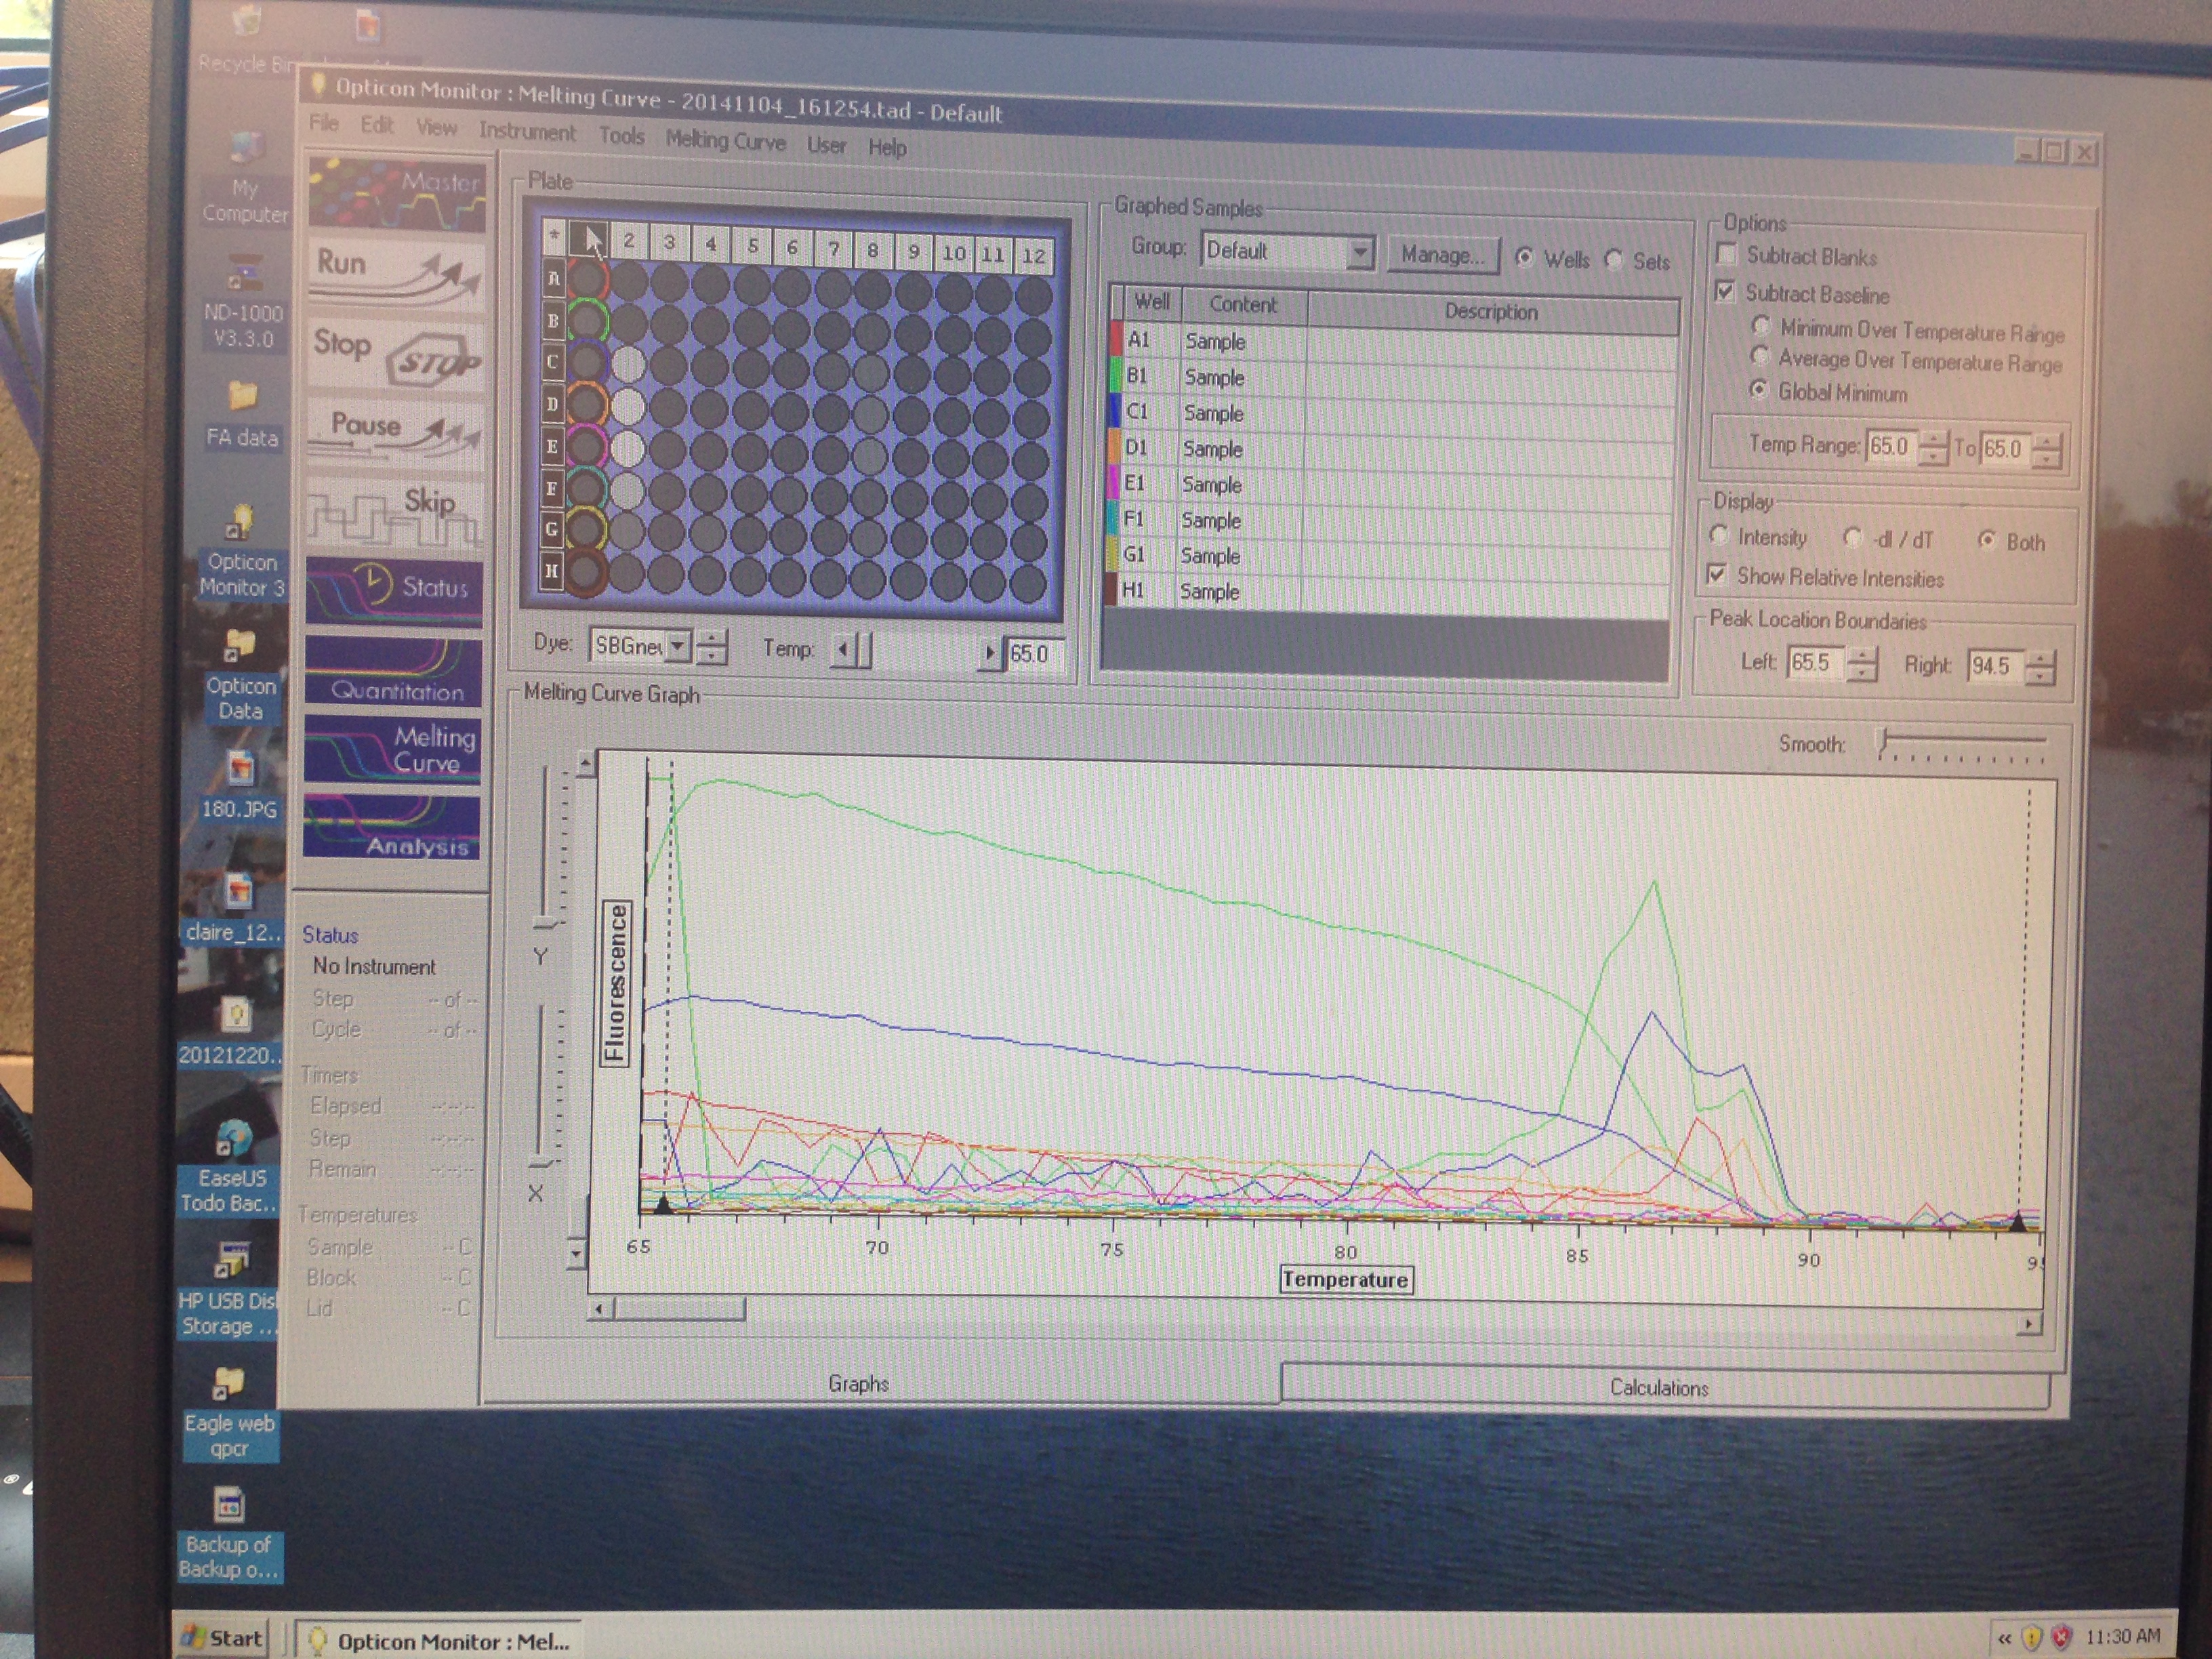Switch to the Graphs tab
Image resolution: width=2212 pixels, height=1659 pixels.
[x=858, y=1383]
